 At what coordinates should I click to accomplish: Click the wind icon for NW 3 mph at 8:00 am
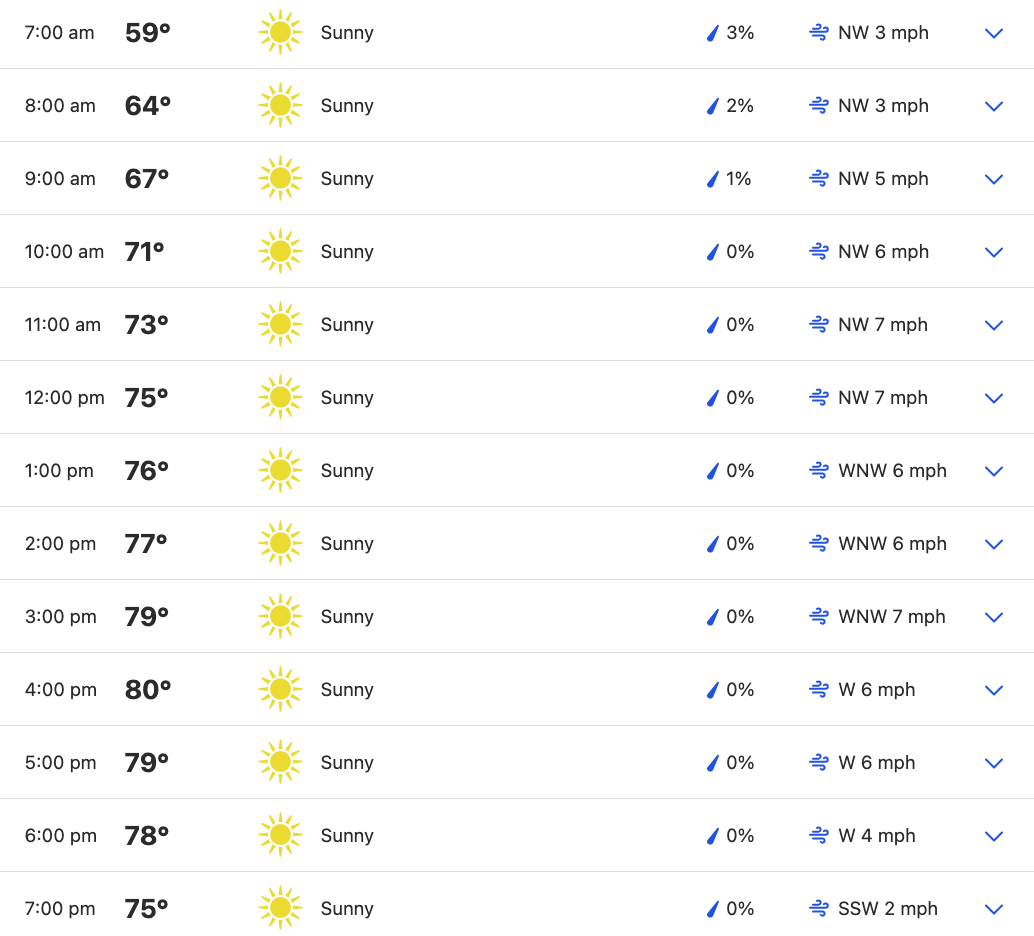click(x=818, y=105)
